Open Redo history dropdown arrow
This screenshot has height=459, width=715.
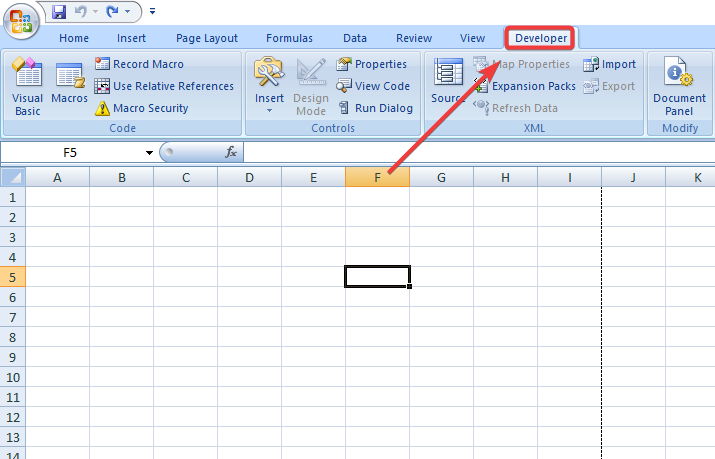(128, 11)
